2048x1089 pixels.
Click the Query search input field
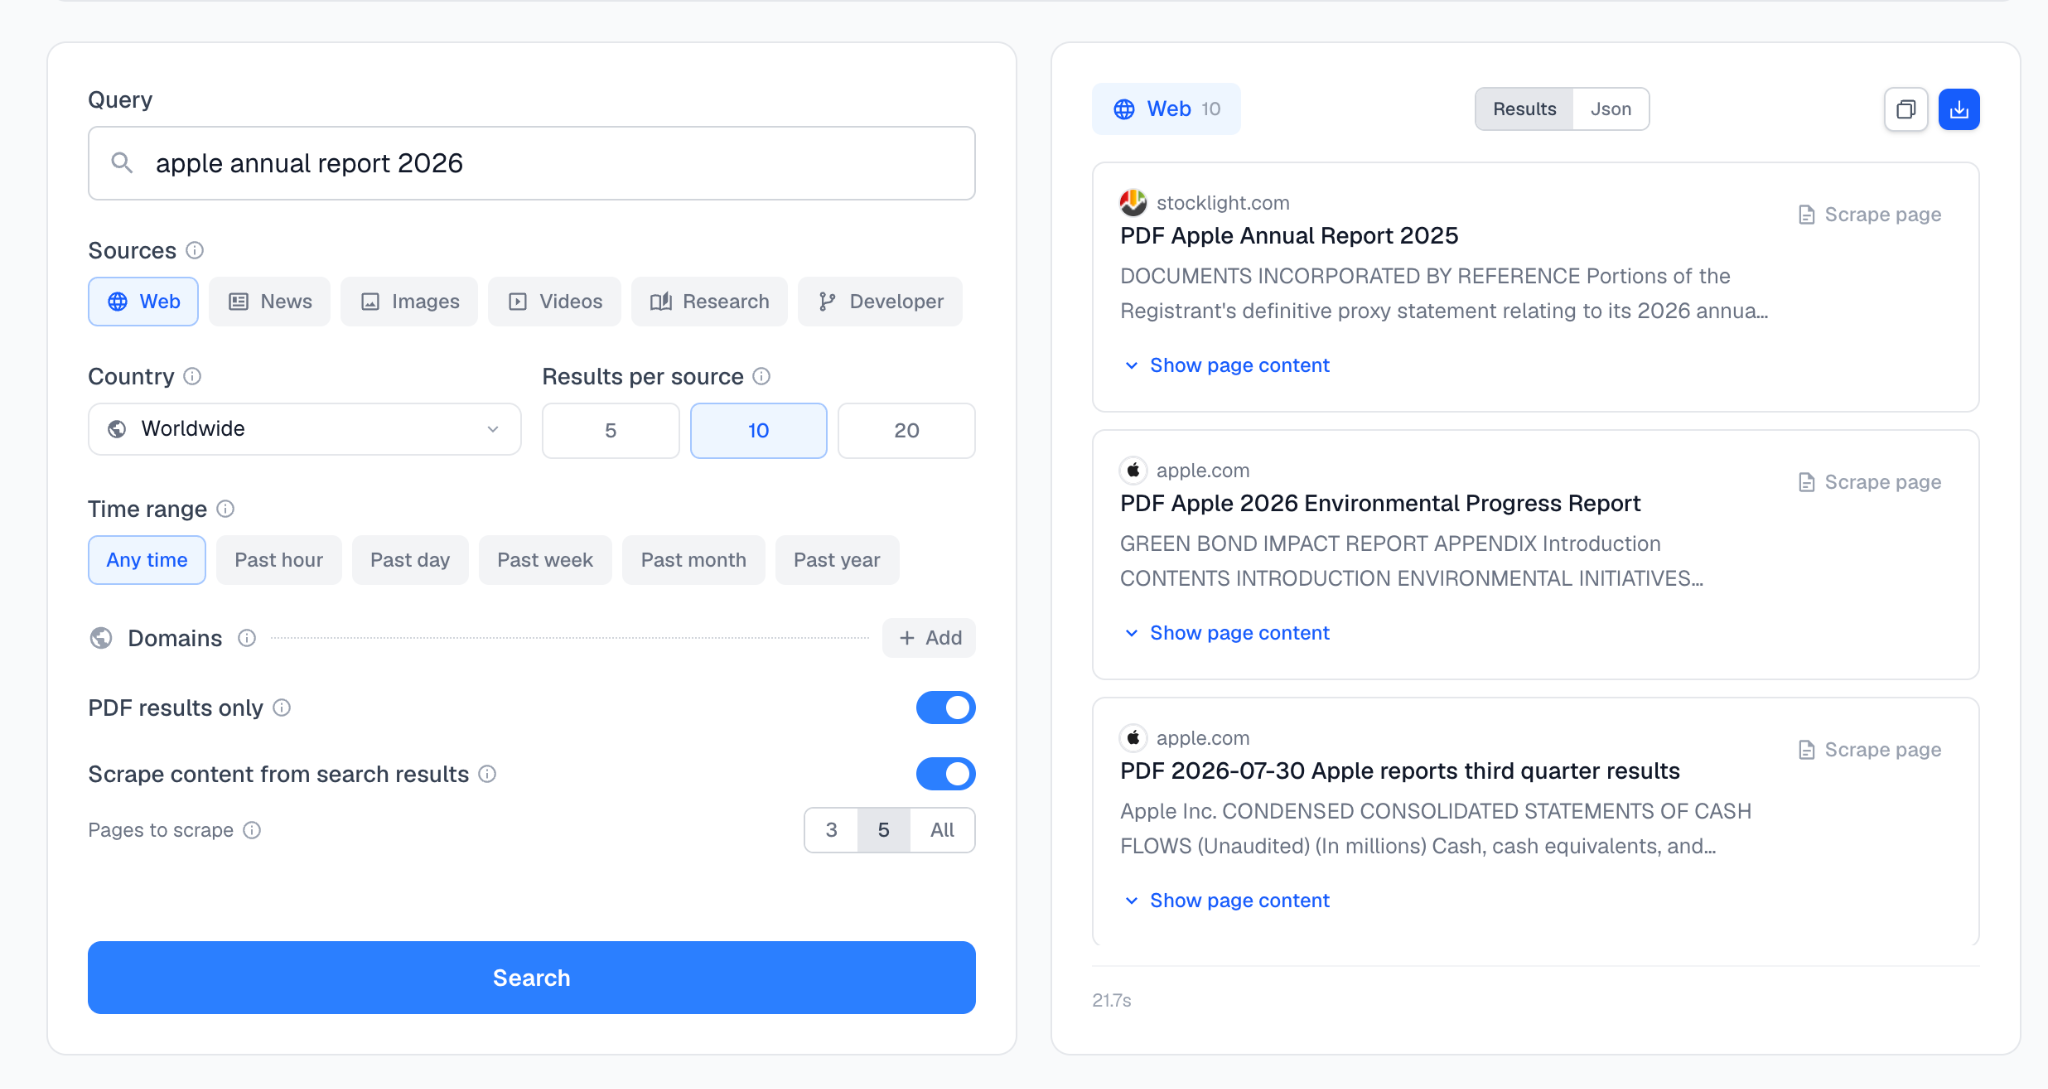click(x=532, y=163)
